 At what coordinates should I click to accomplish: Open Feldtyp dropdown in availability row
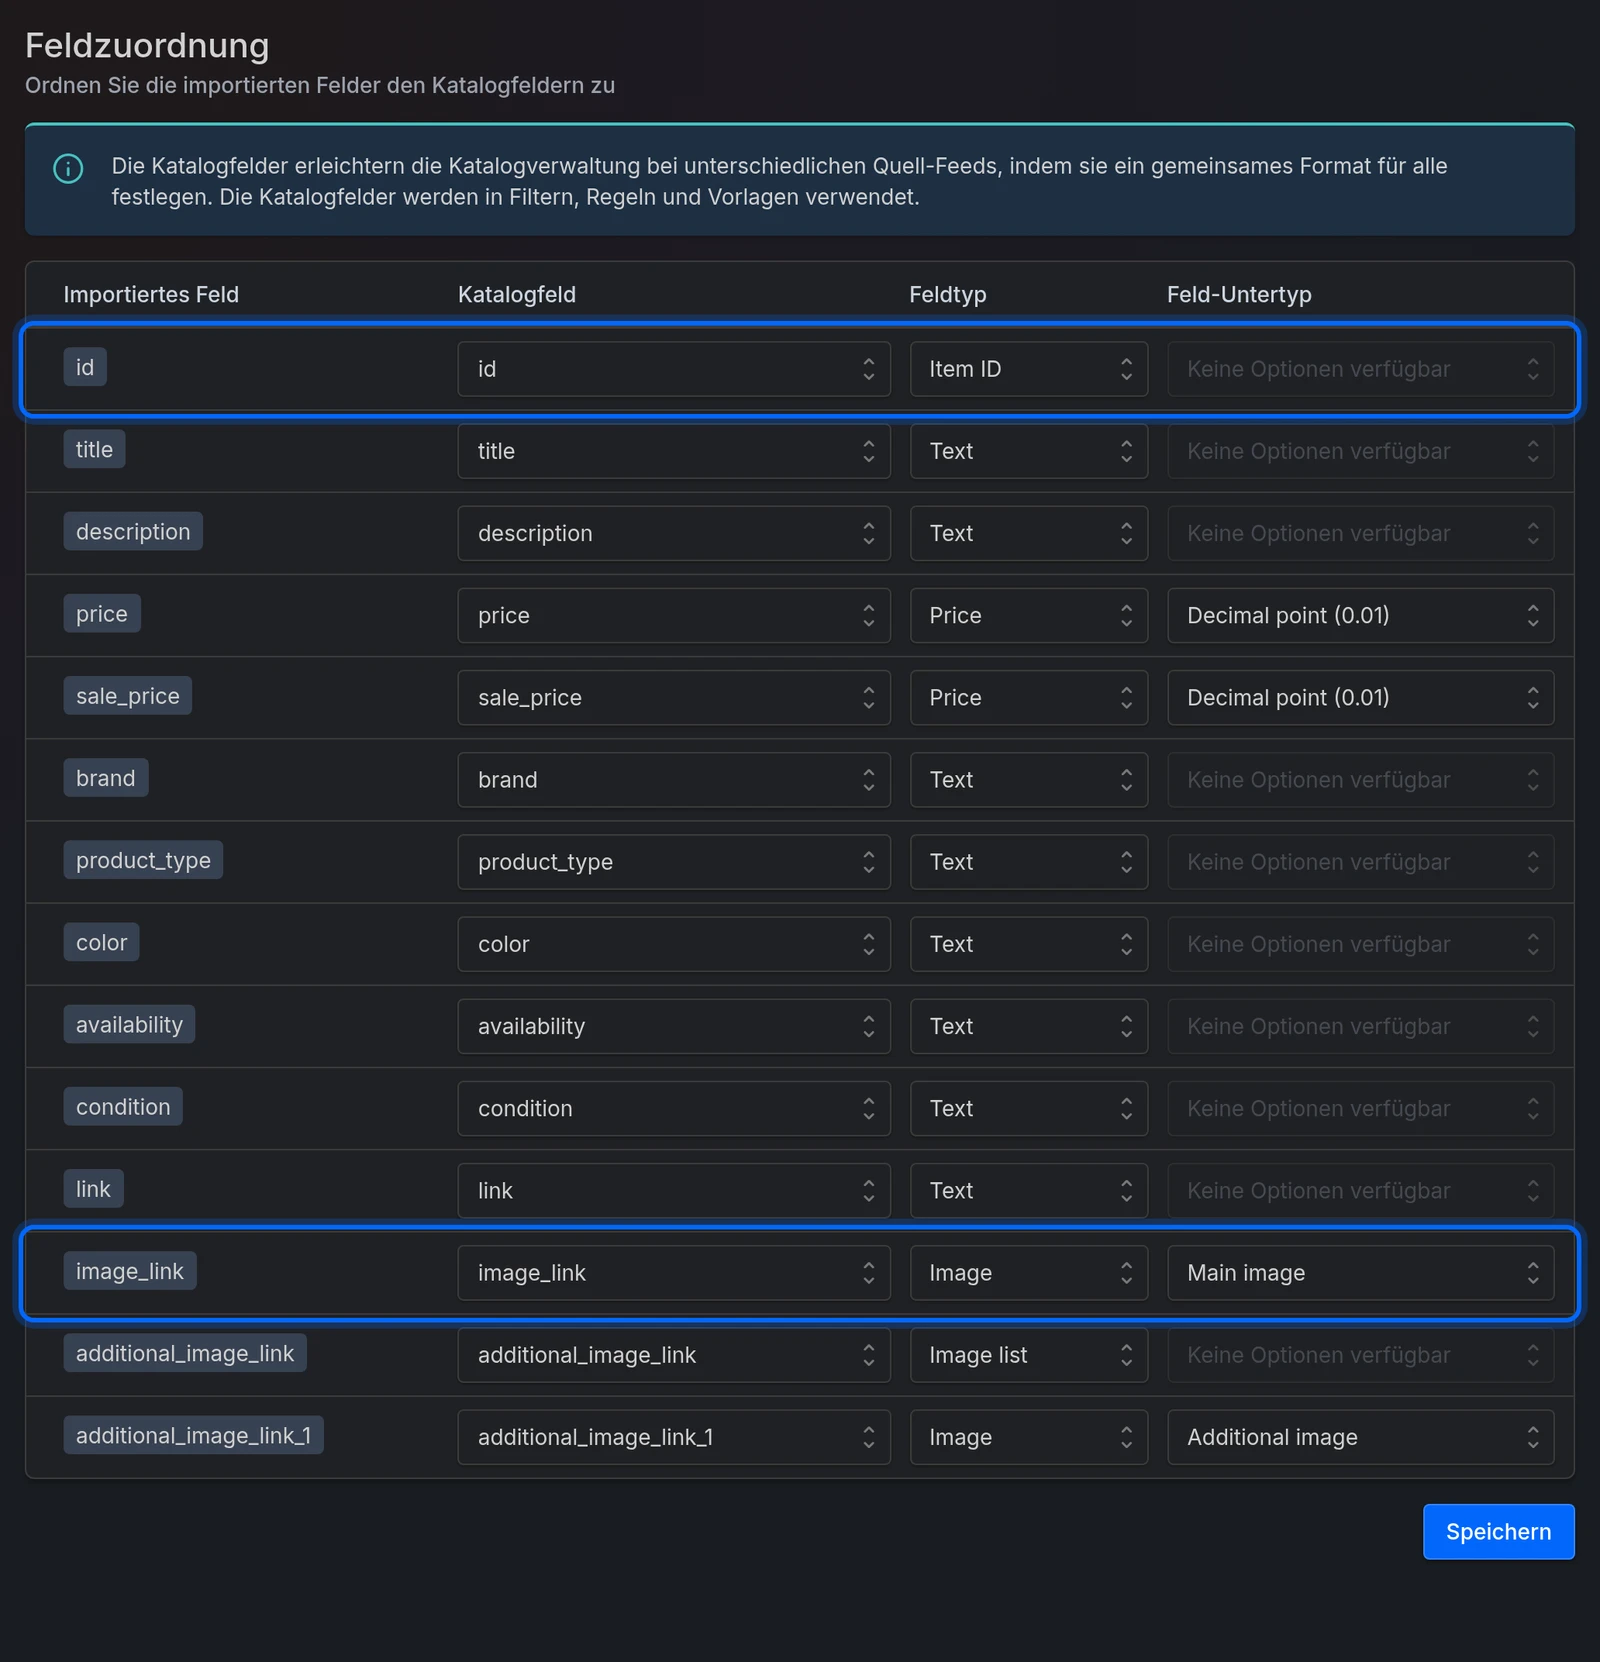point(1029,1025)
